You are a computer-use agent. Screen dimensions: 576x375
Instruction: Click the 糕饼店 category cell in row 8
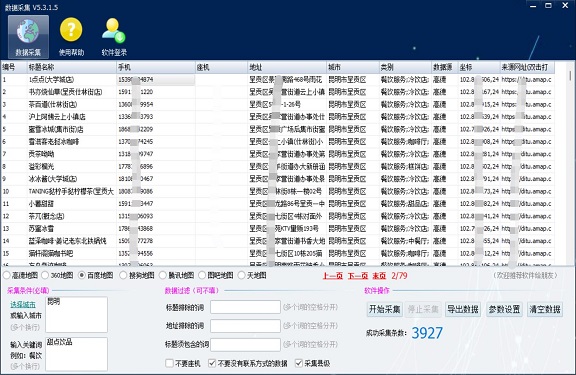405,166
